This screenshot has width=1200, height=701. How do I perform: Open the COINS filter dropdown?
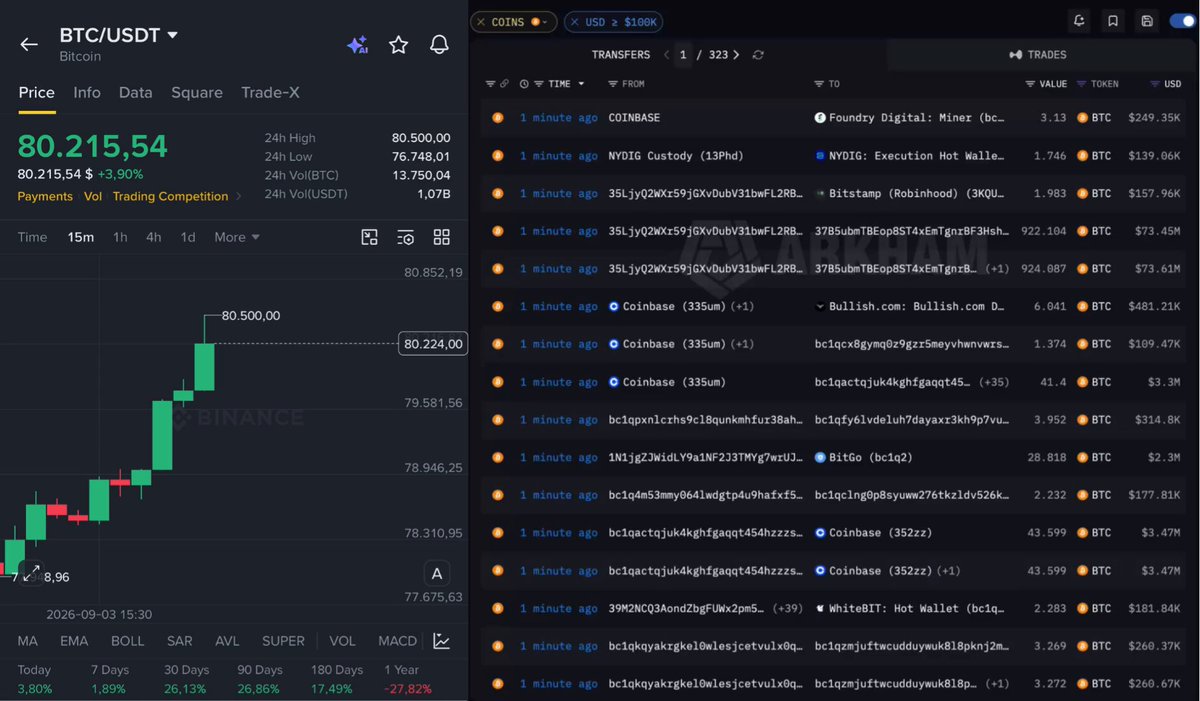tap(540, 22)
